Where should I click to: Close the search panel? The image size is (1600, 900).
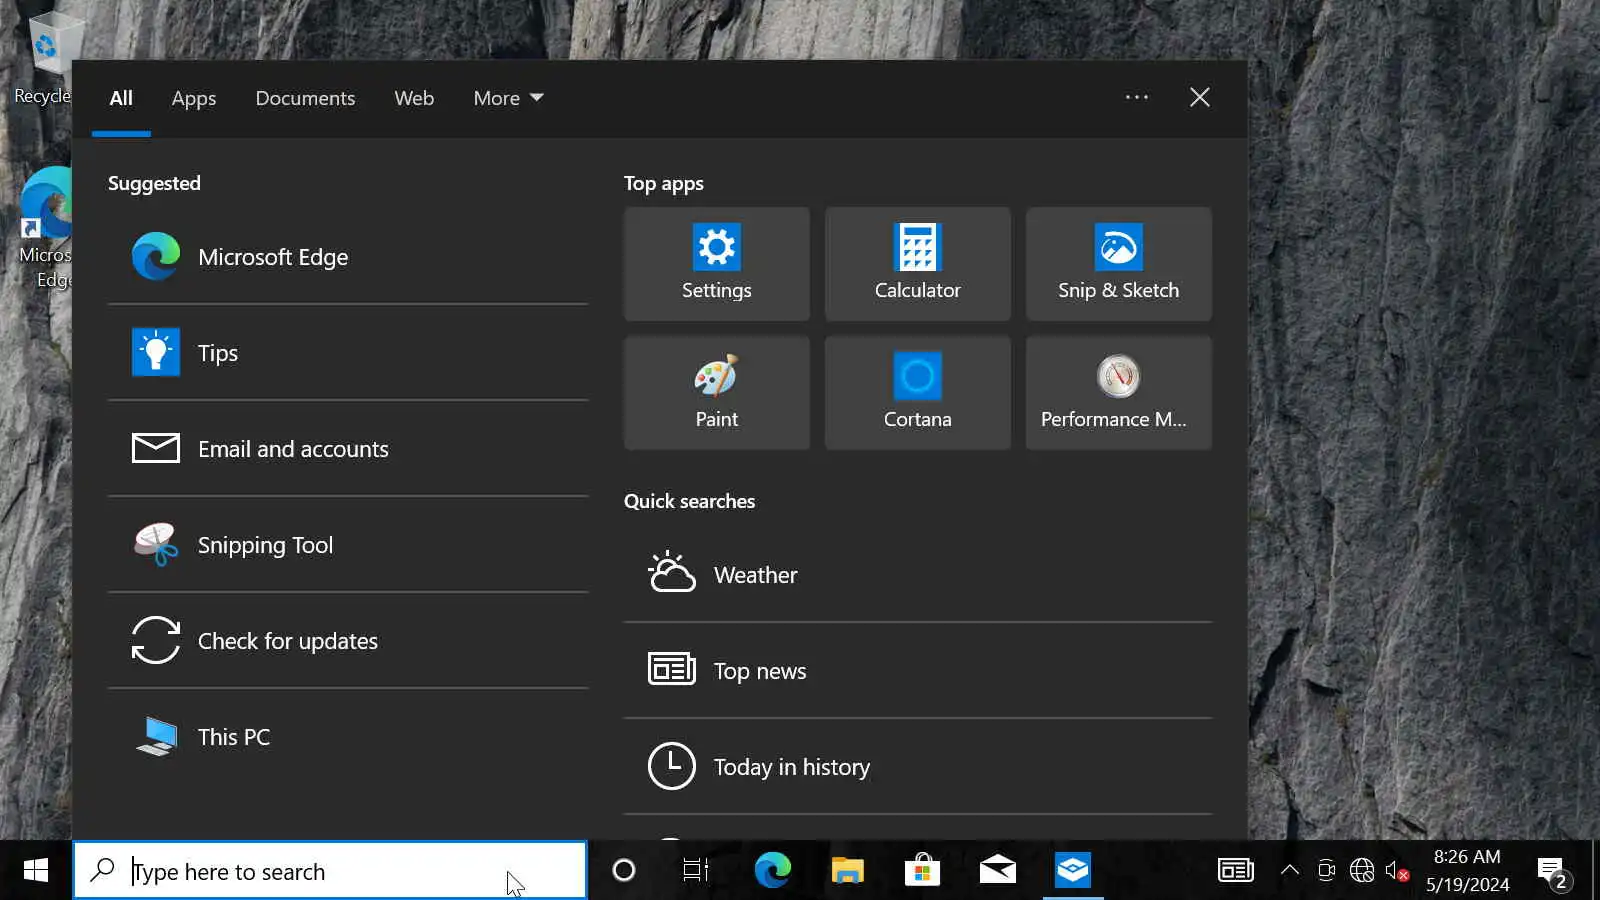click(x=1200, y=97)
